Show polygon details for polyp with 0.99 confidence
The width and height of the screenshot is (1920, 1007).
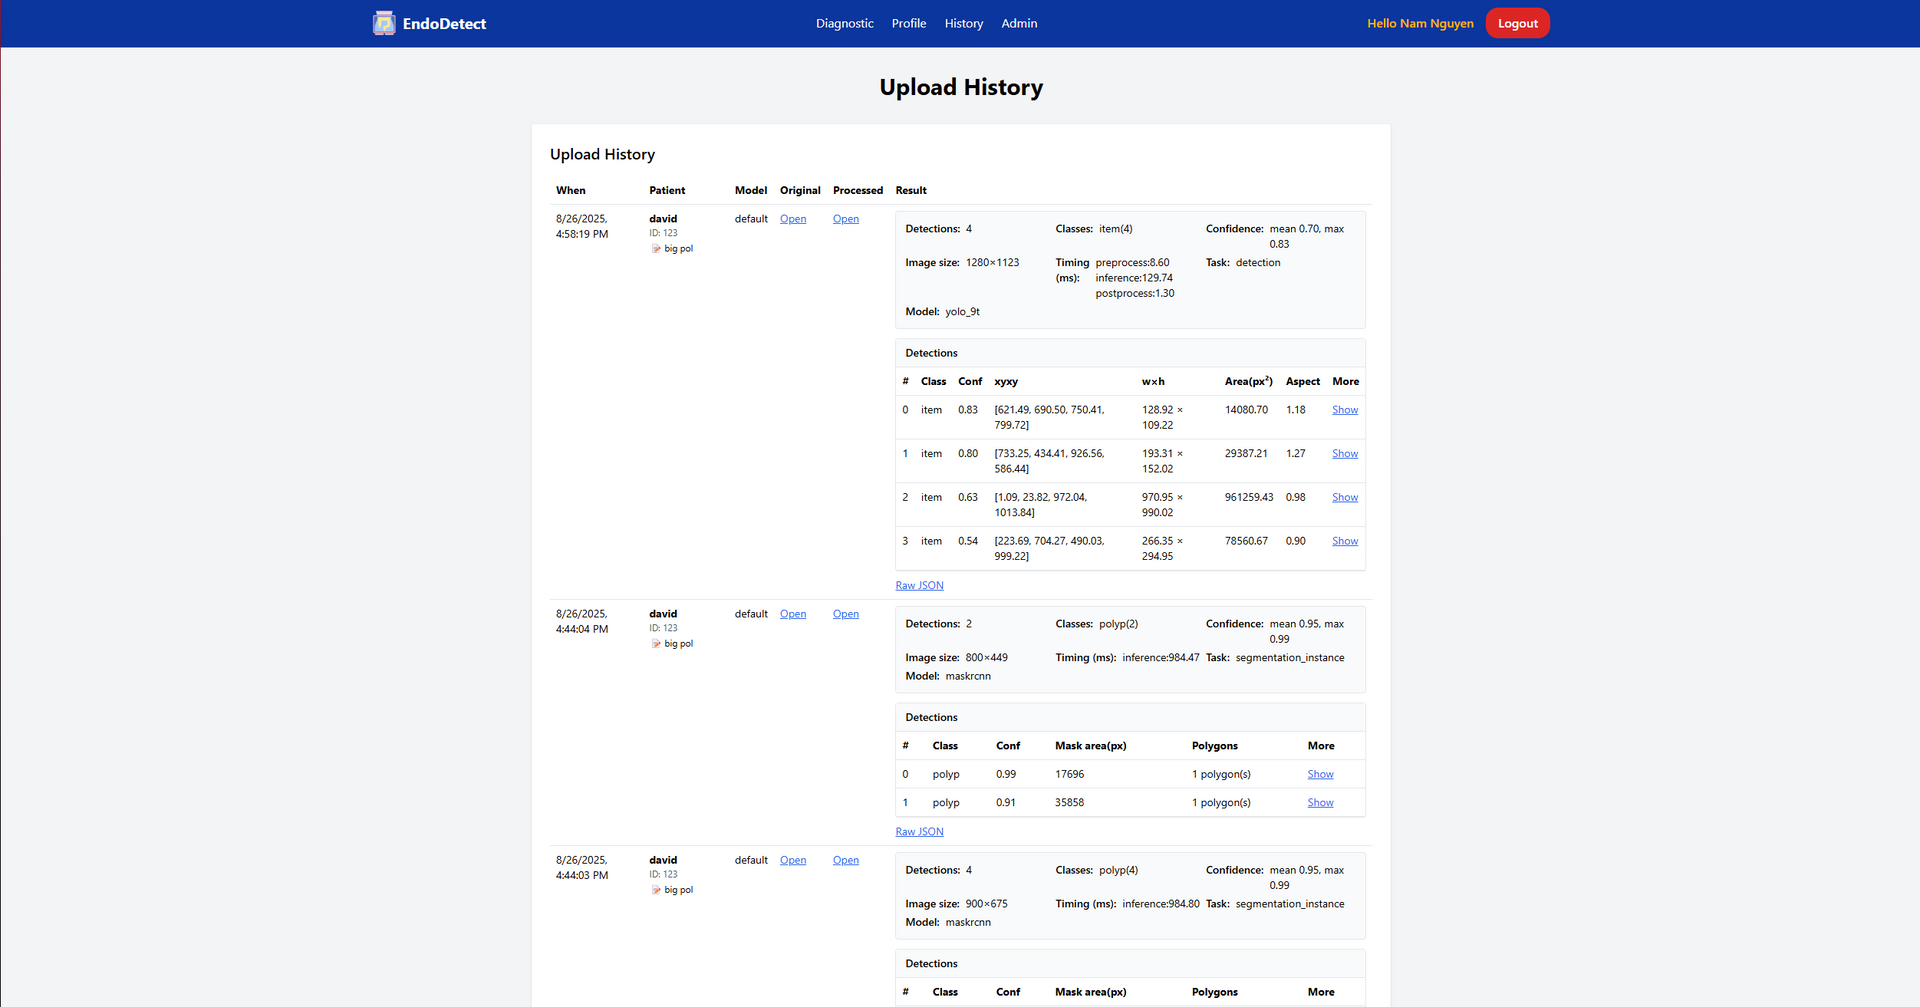[1320, 774]
